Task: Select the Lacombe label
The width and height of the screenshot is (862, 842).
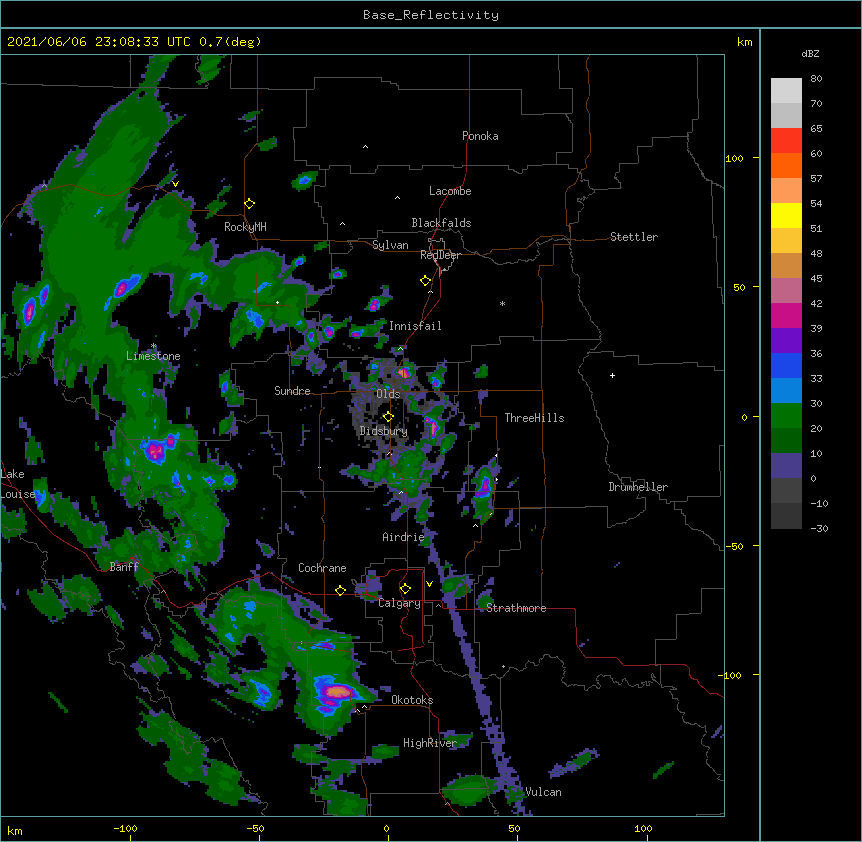Action: tap(450, 191)
